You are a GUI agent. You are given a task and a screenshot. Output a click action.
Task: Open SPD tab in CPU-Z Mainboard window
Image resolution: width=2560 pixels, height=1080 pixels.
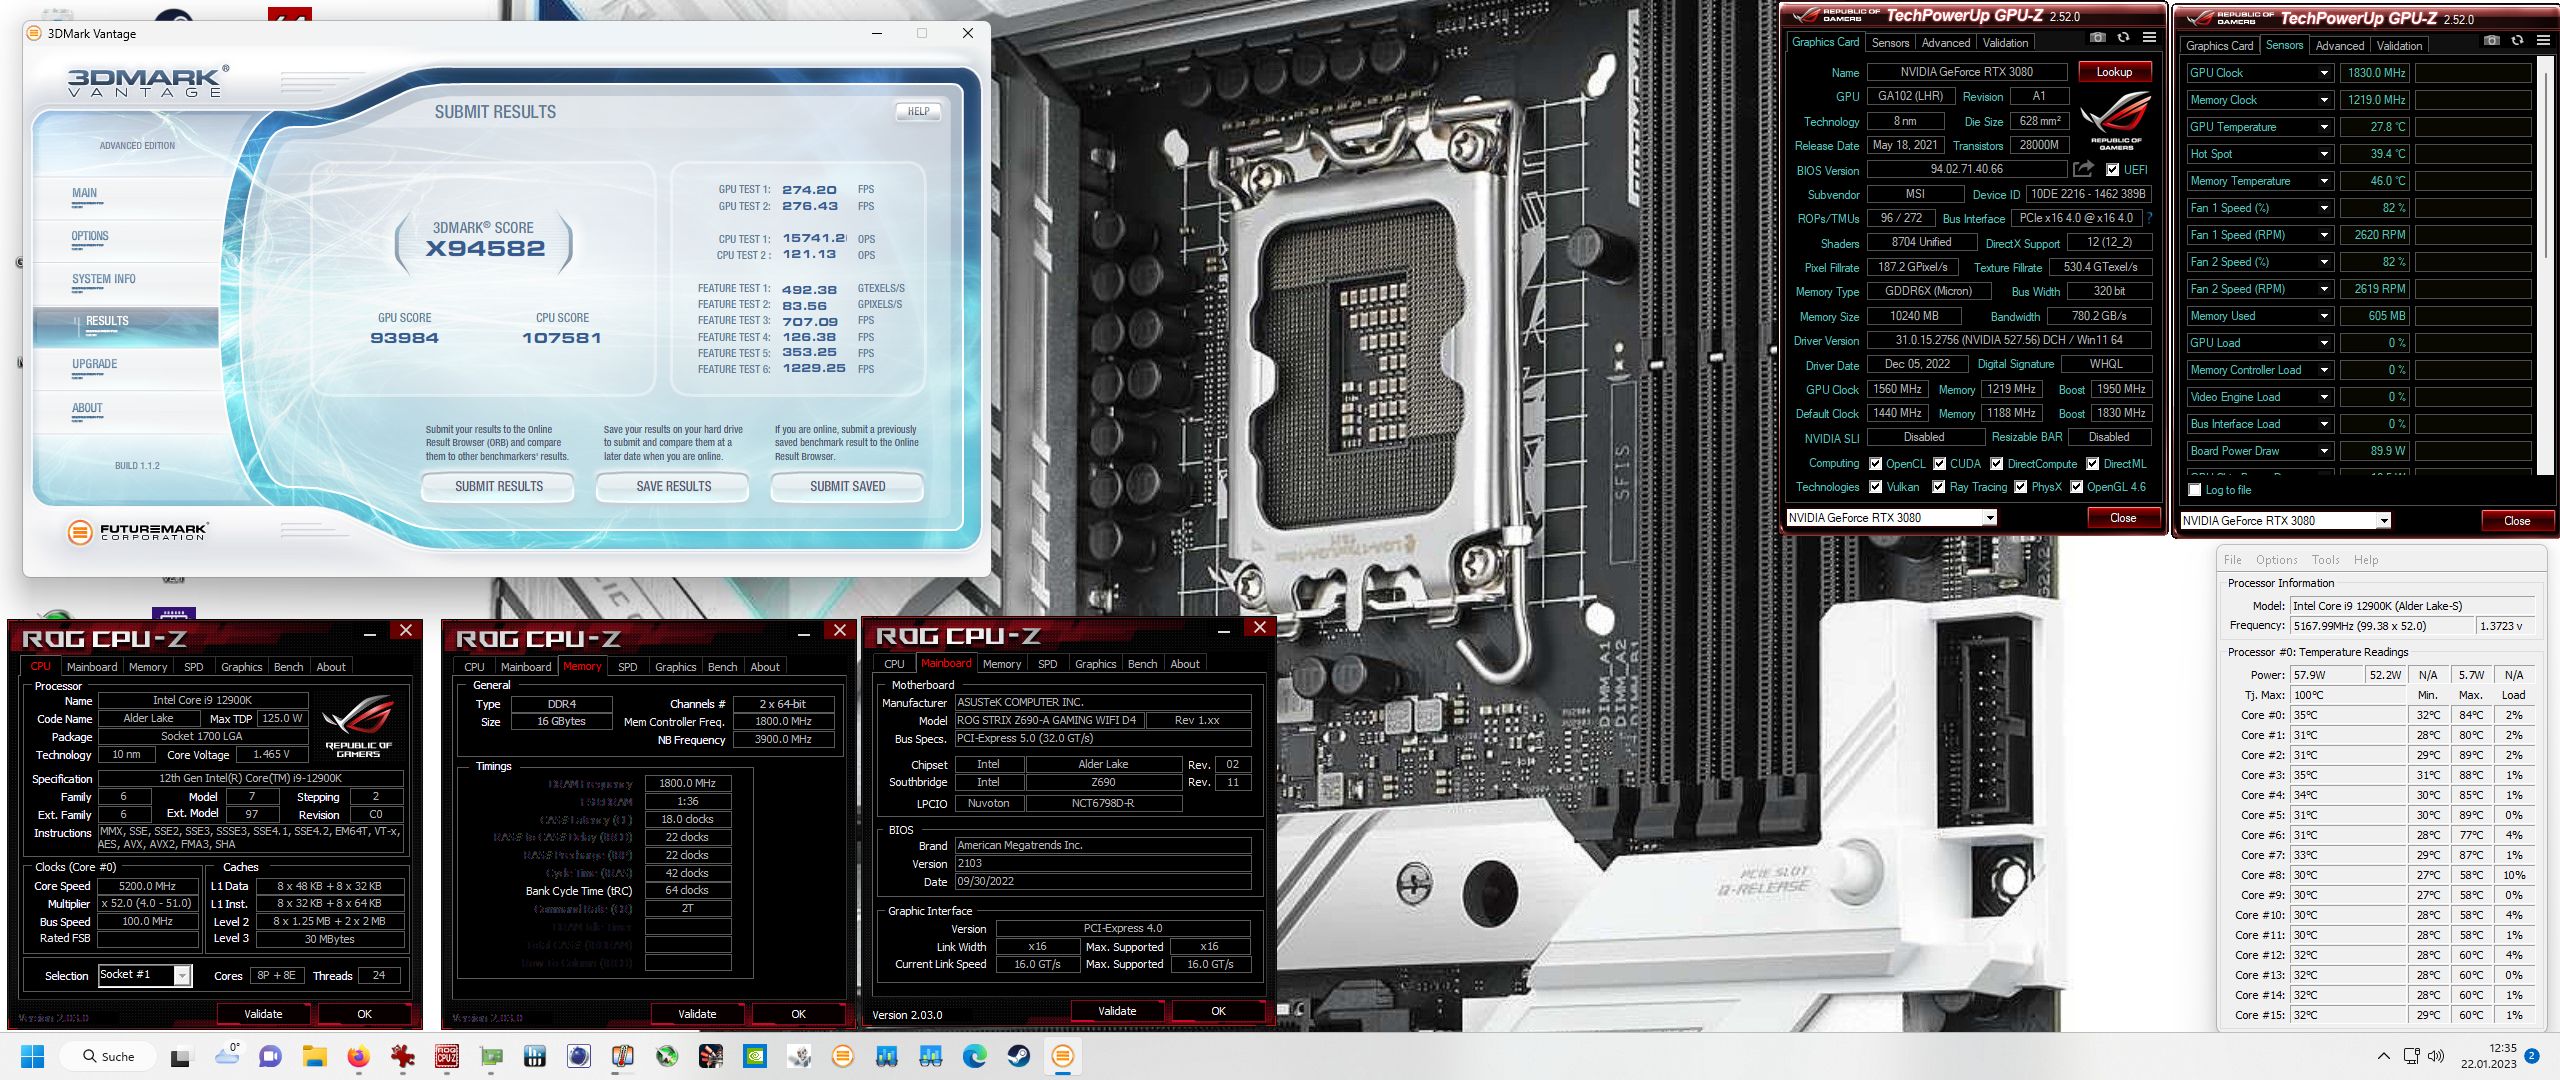(x=1047, y=664)
